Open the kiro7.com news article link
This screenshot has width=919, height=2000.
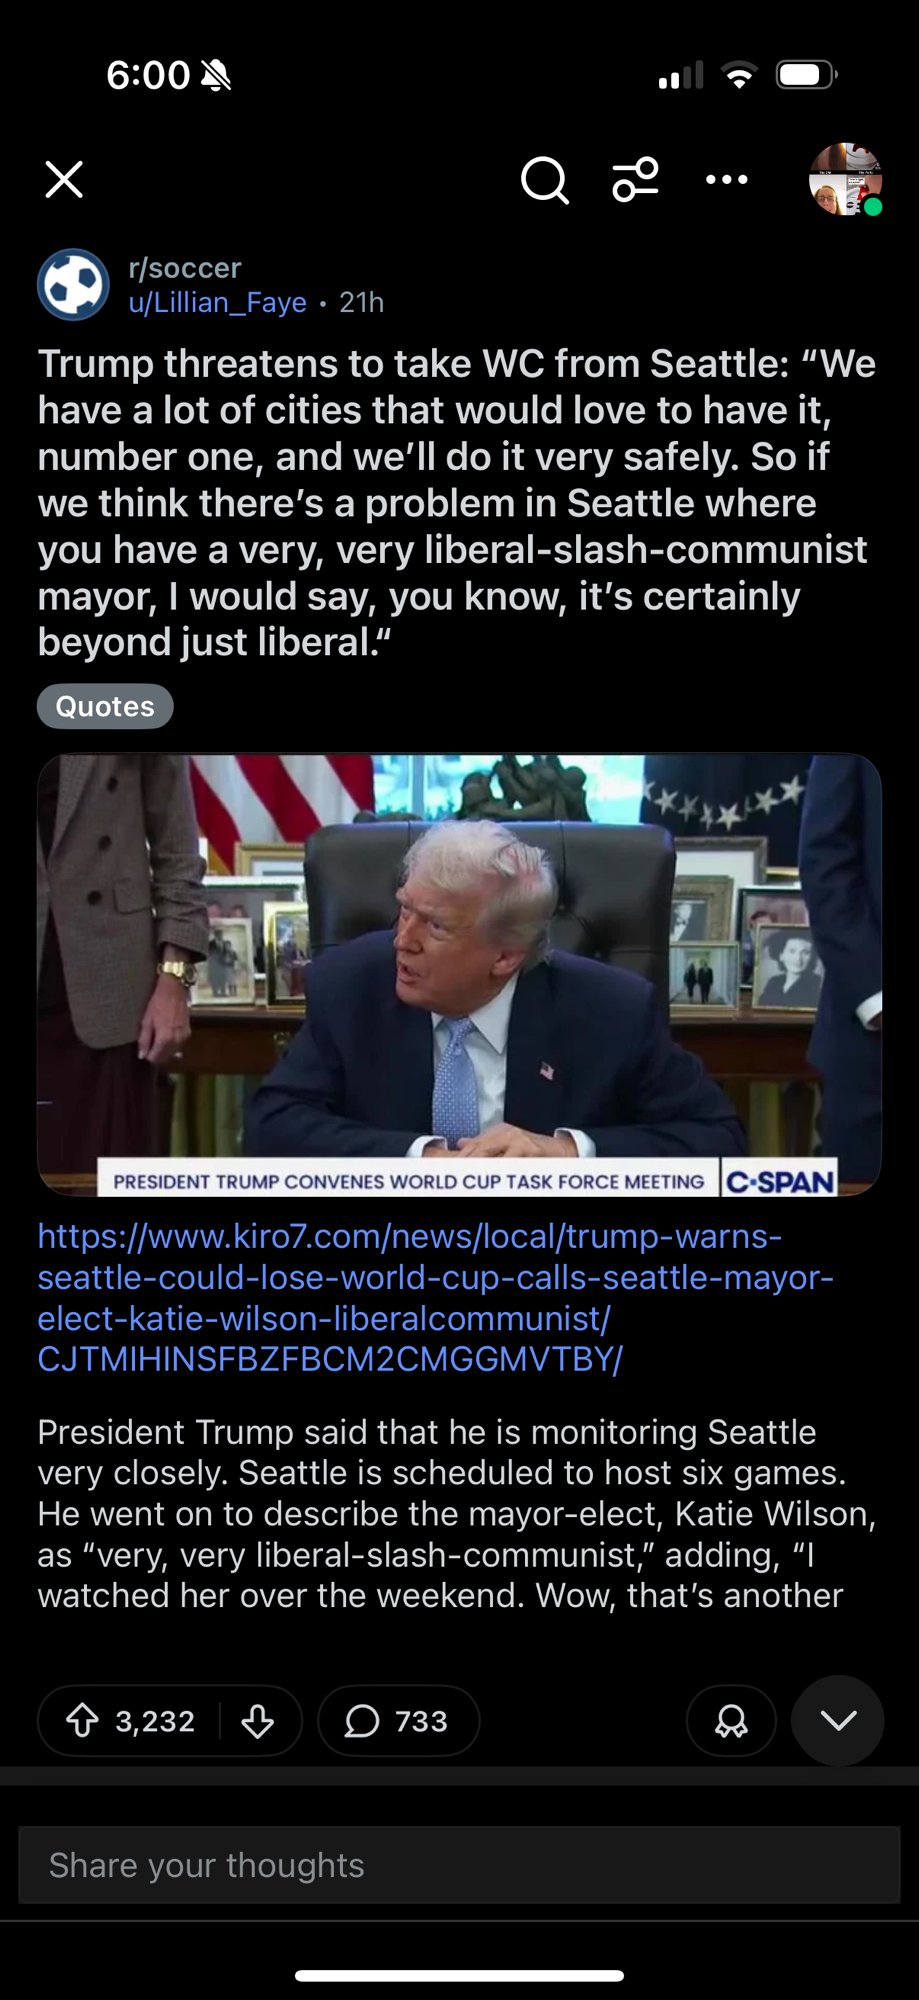(x=435, y=1298)
